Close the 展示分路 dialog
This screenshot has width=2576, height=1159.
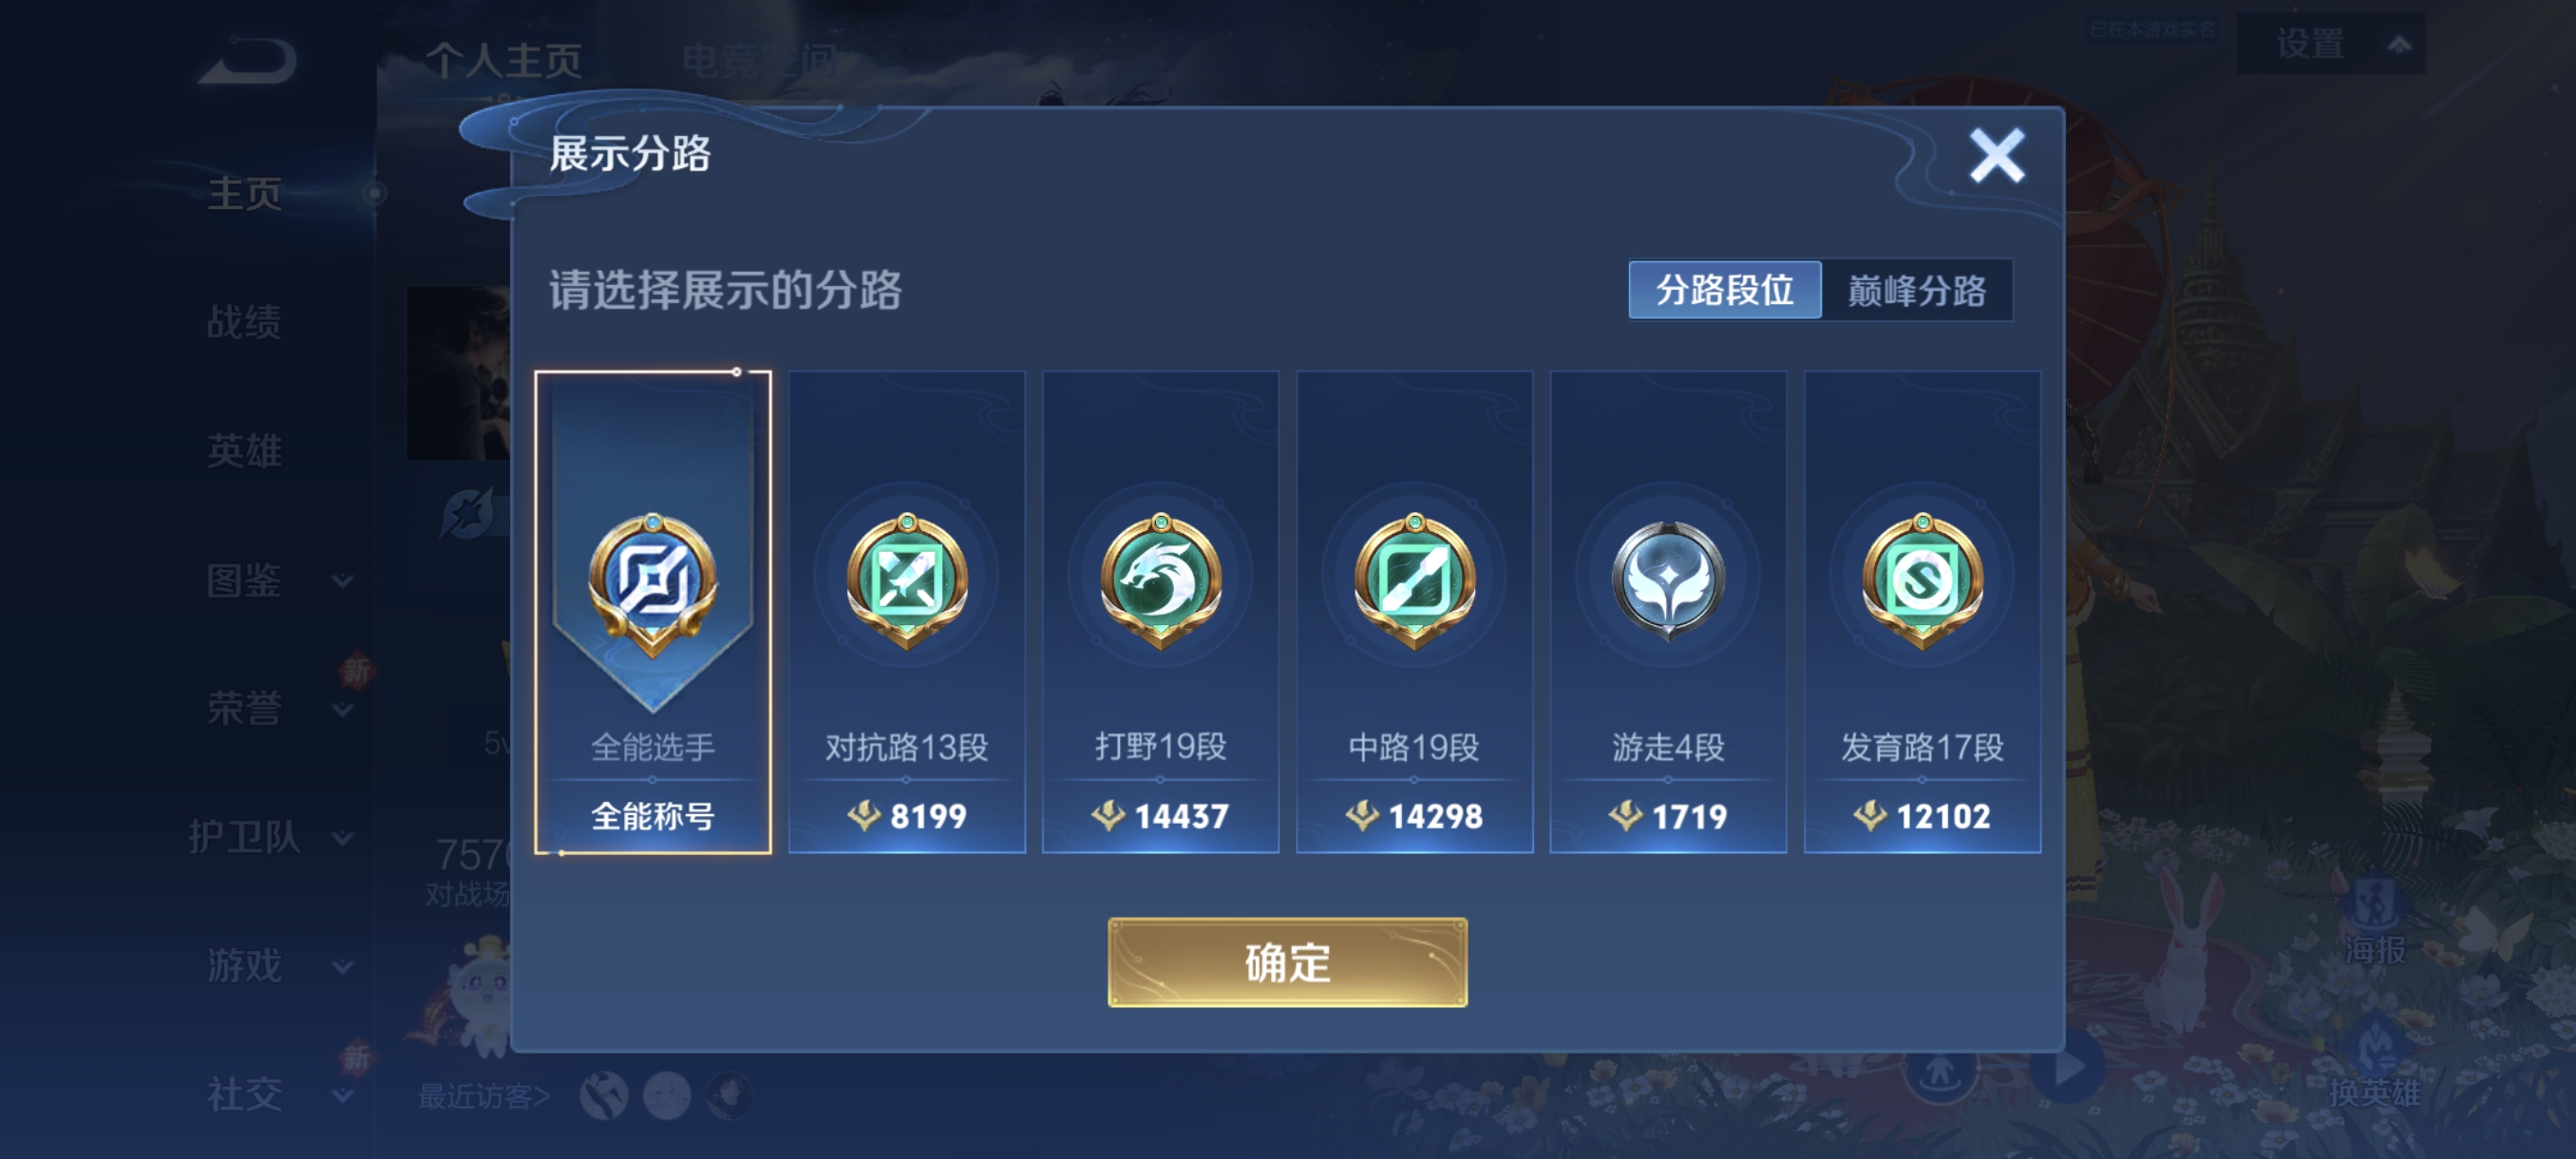coord(1996,155)
